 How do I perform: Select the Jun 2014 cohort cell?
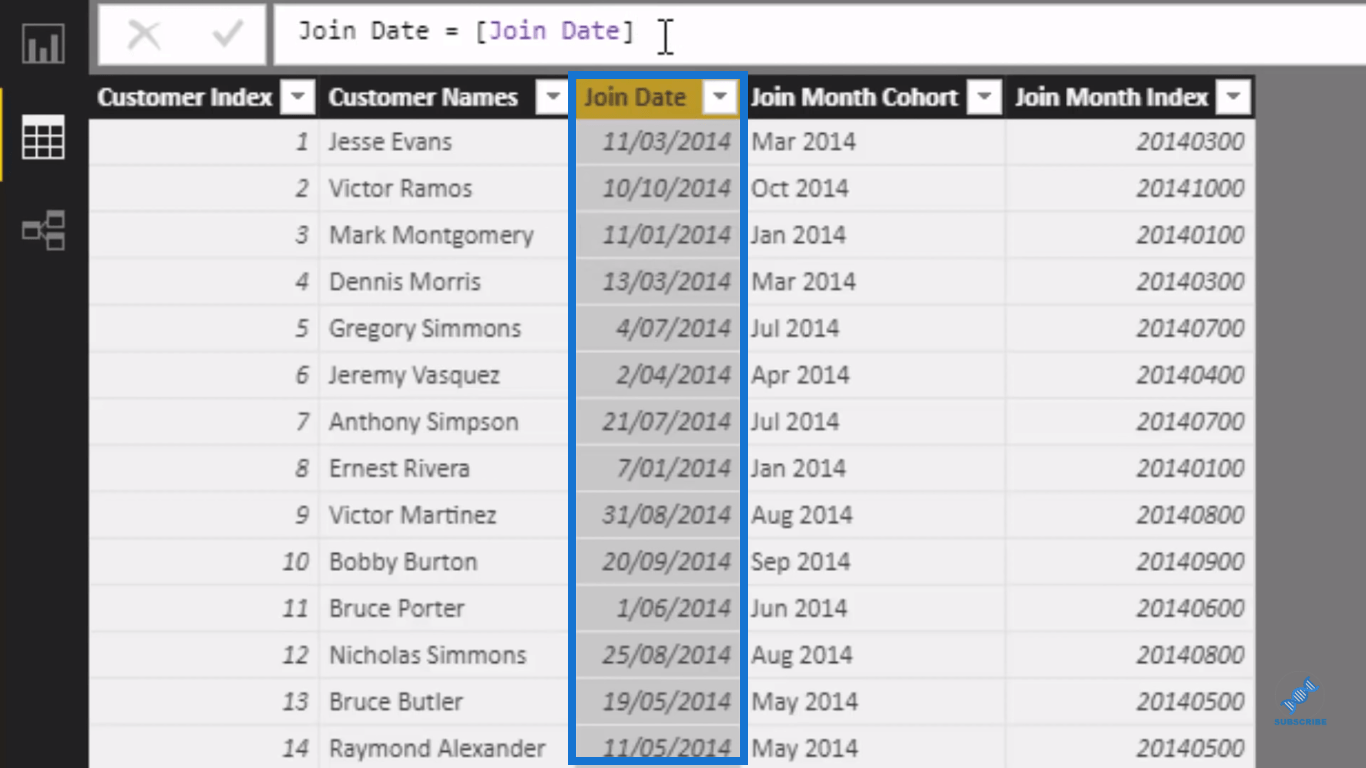coord(874,608)
